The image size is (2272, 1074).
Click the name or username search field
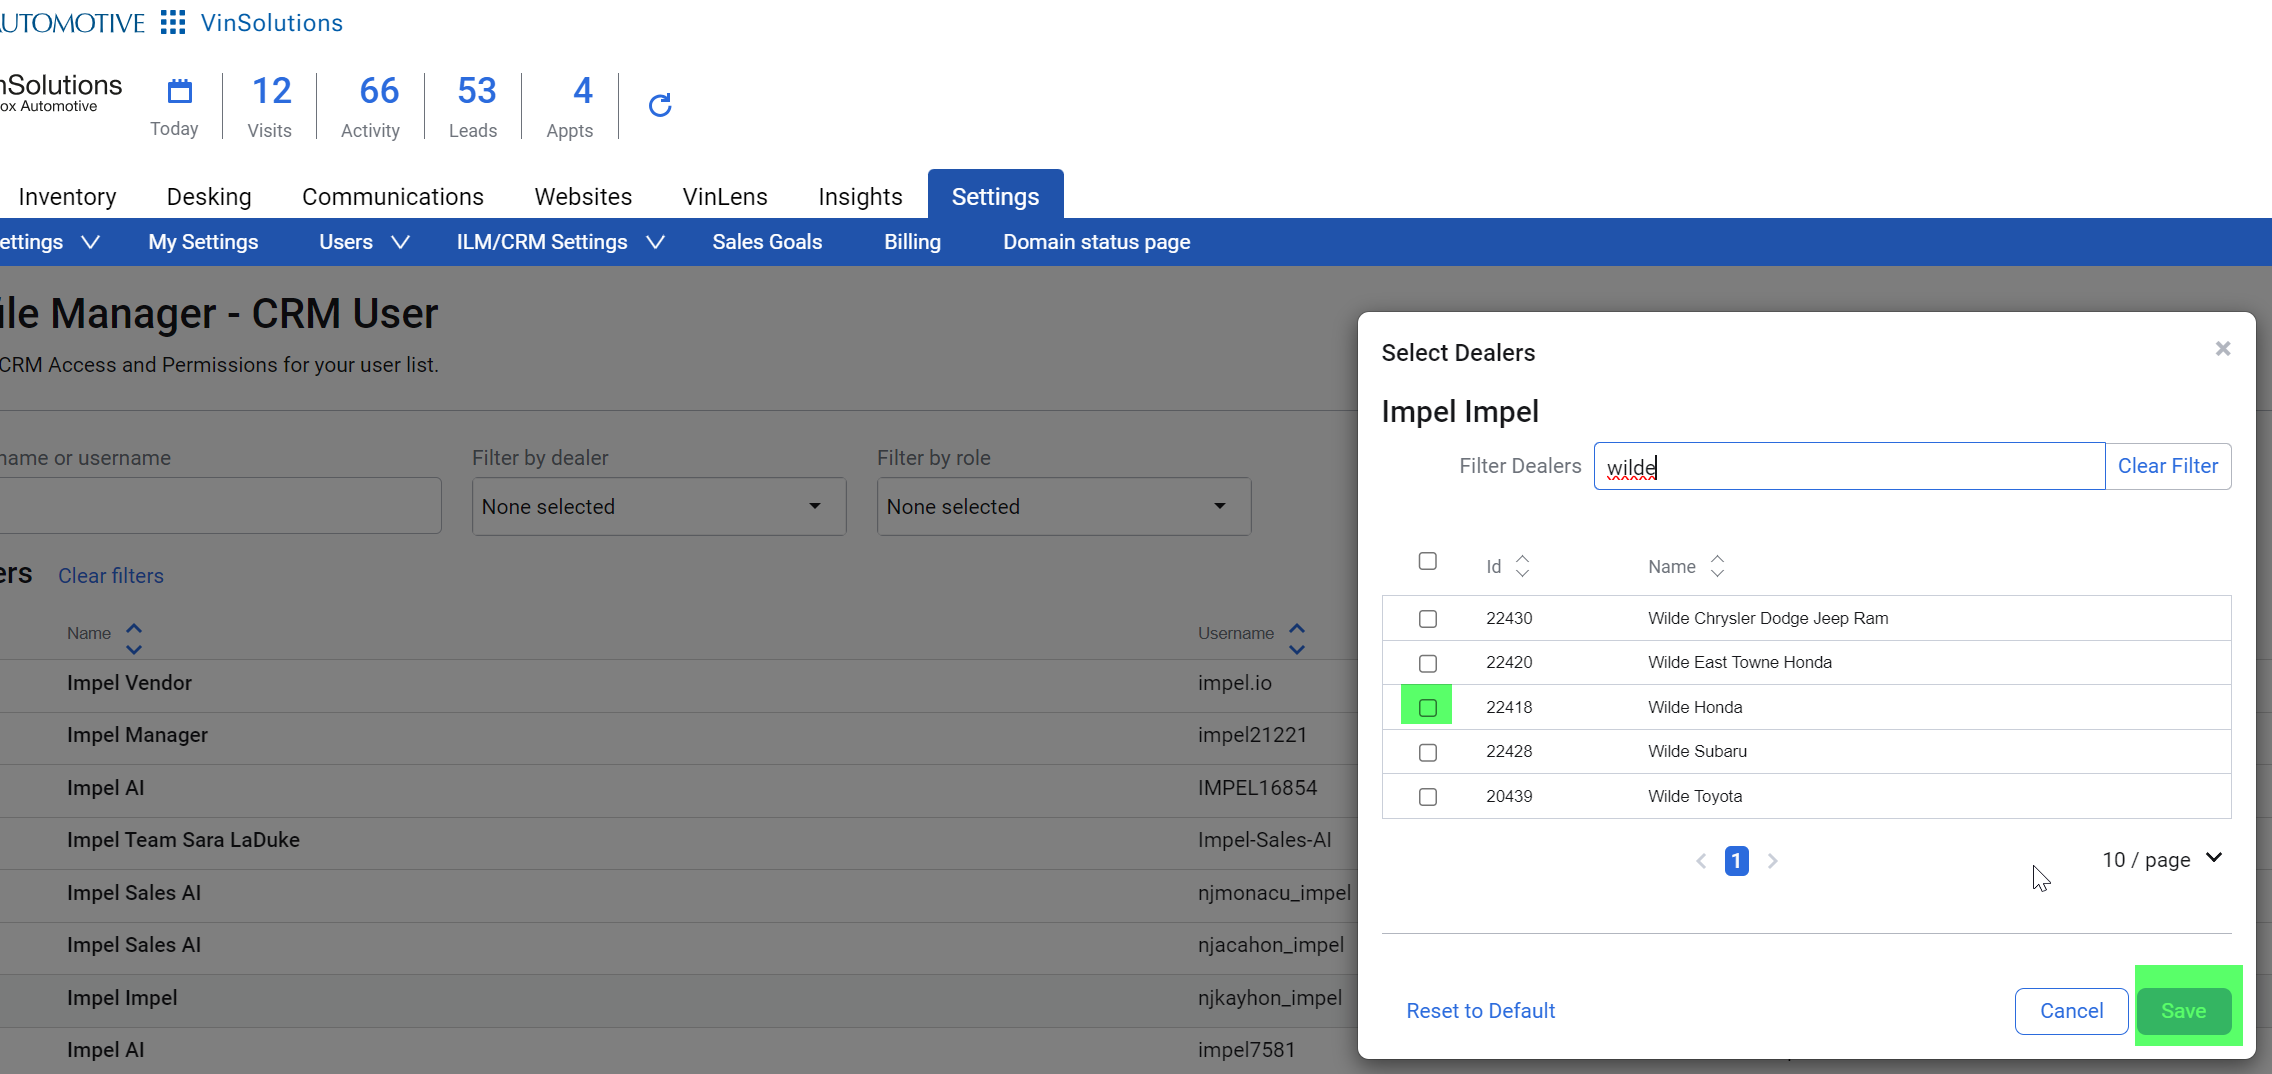coord(220,506)
